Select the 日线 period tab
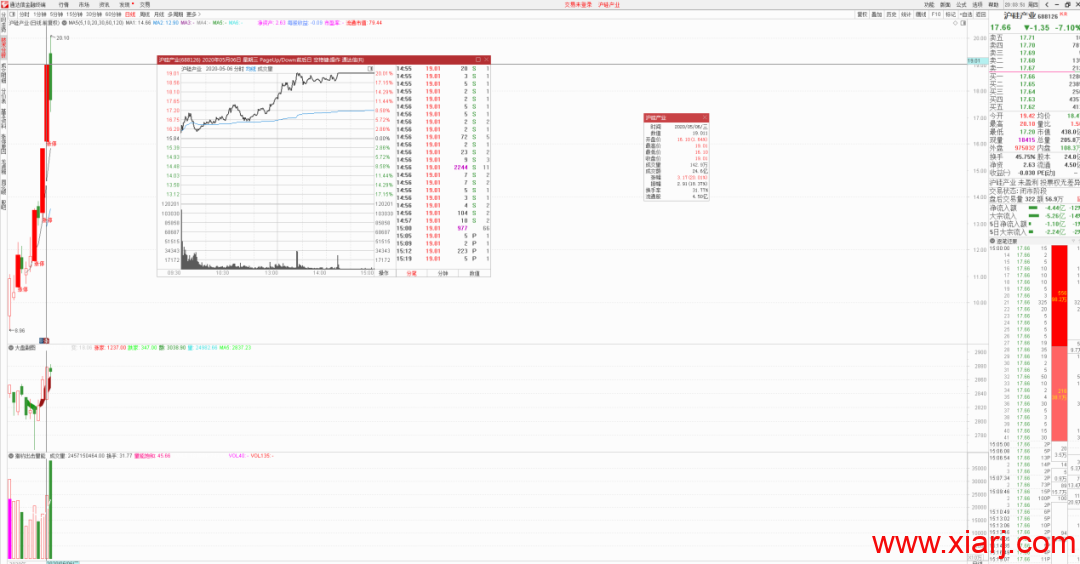Screen dimensions: 1080x564 [x=129, y=14]
